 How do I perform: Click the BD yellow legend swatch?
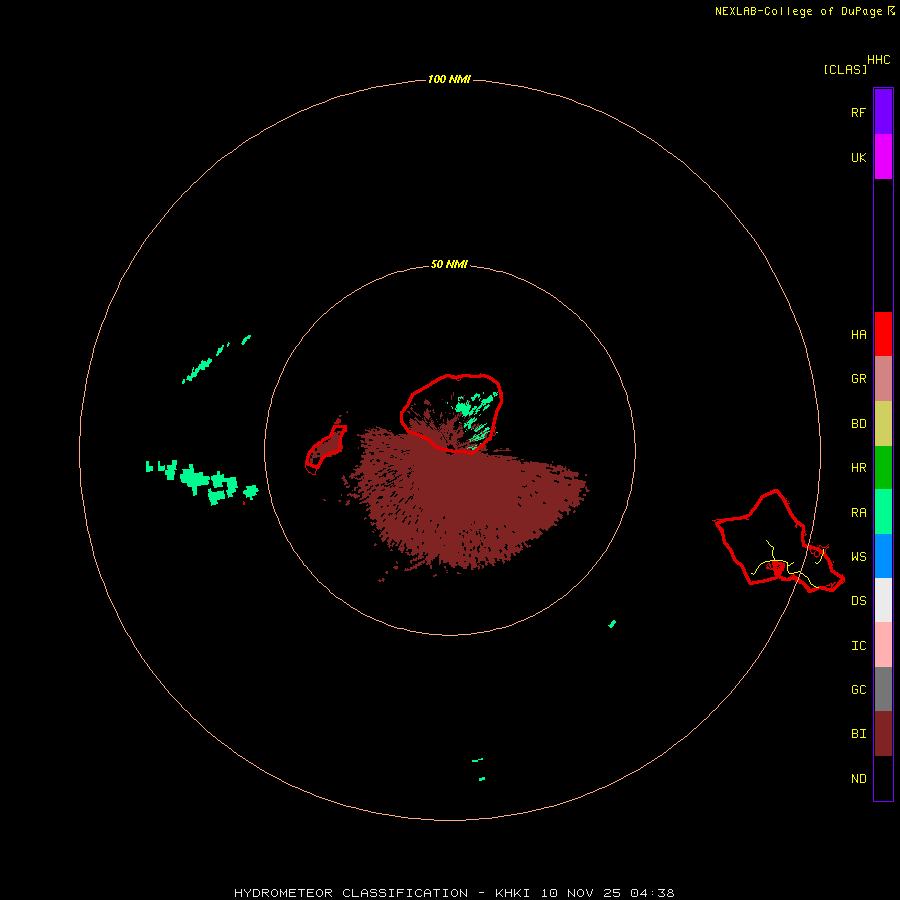tap(883, 424)
